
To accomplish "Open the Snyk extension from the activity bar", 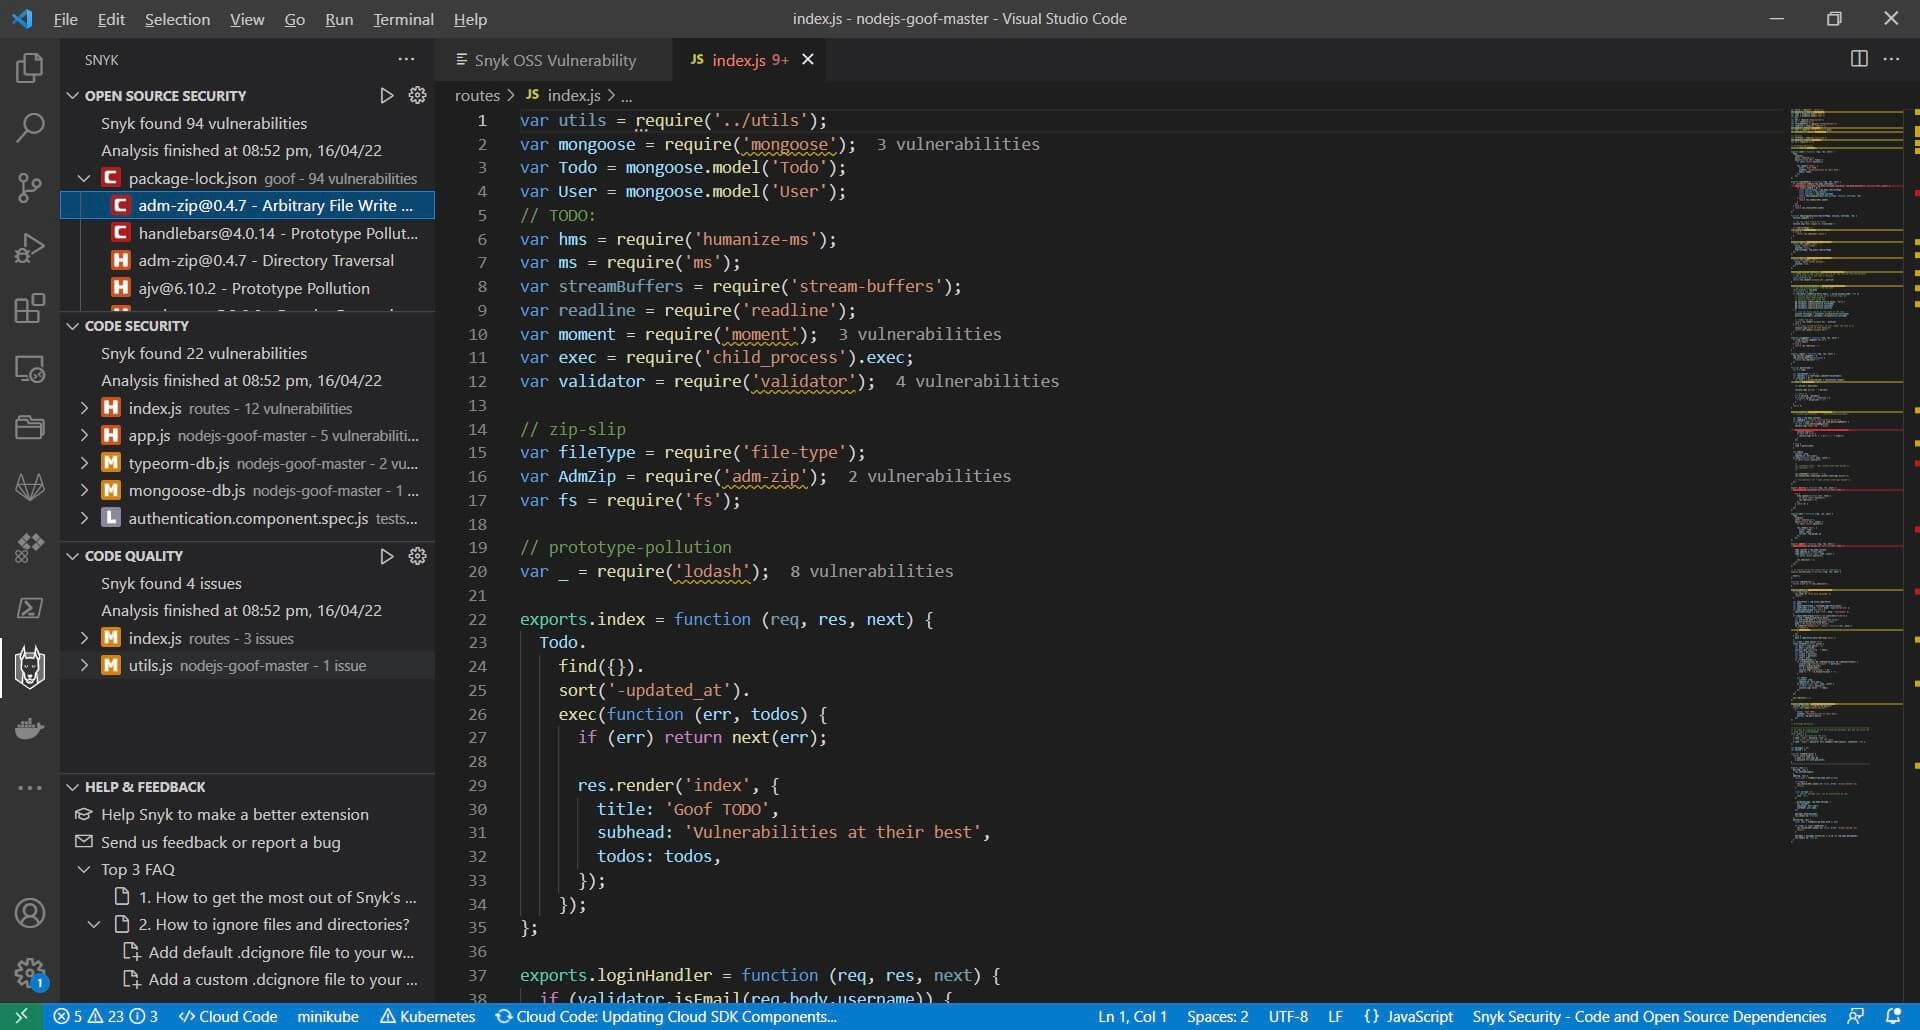I will 29,667.
